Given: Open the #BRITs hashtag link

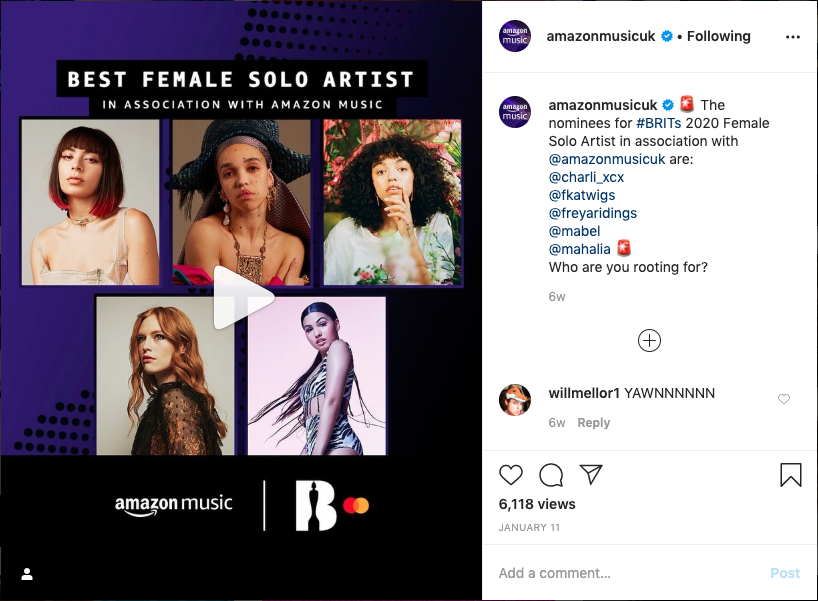Looking at the screenshot, I should 658,123.
